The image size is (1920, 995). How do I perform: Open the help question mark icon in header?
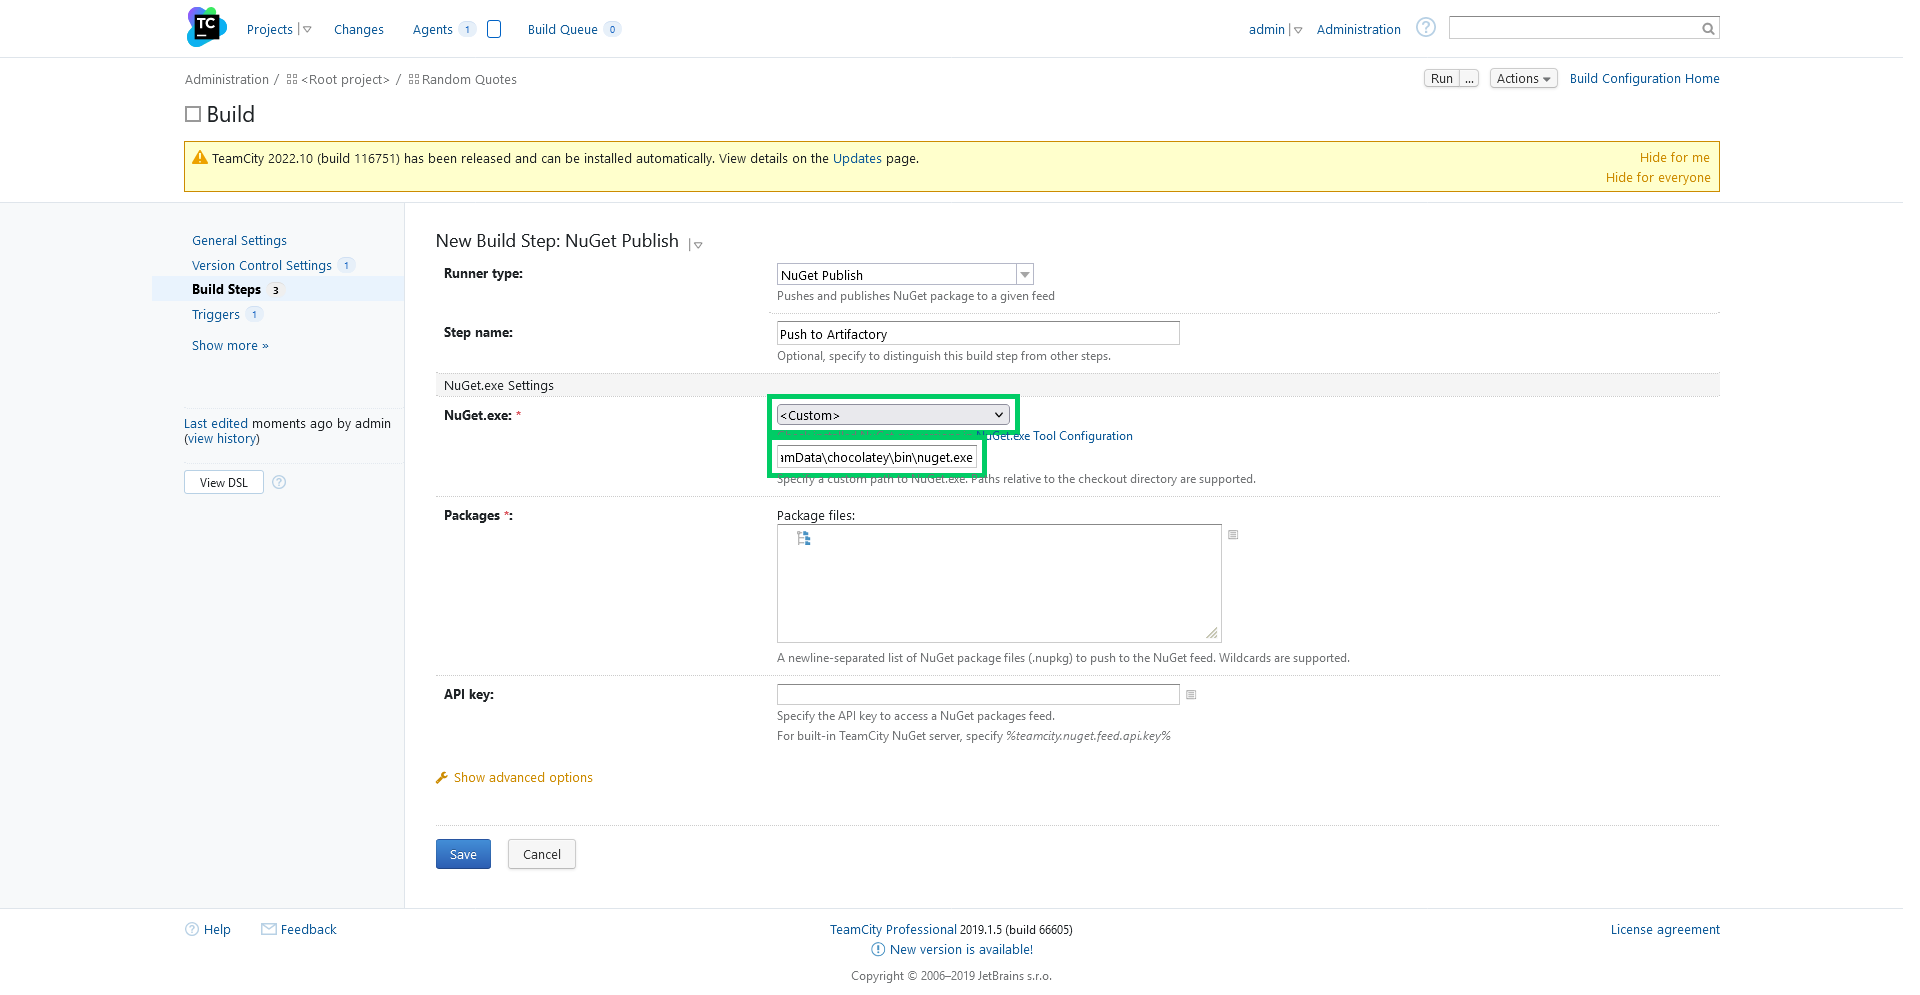tap(1426, 27)
